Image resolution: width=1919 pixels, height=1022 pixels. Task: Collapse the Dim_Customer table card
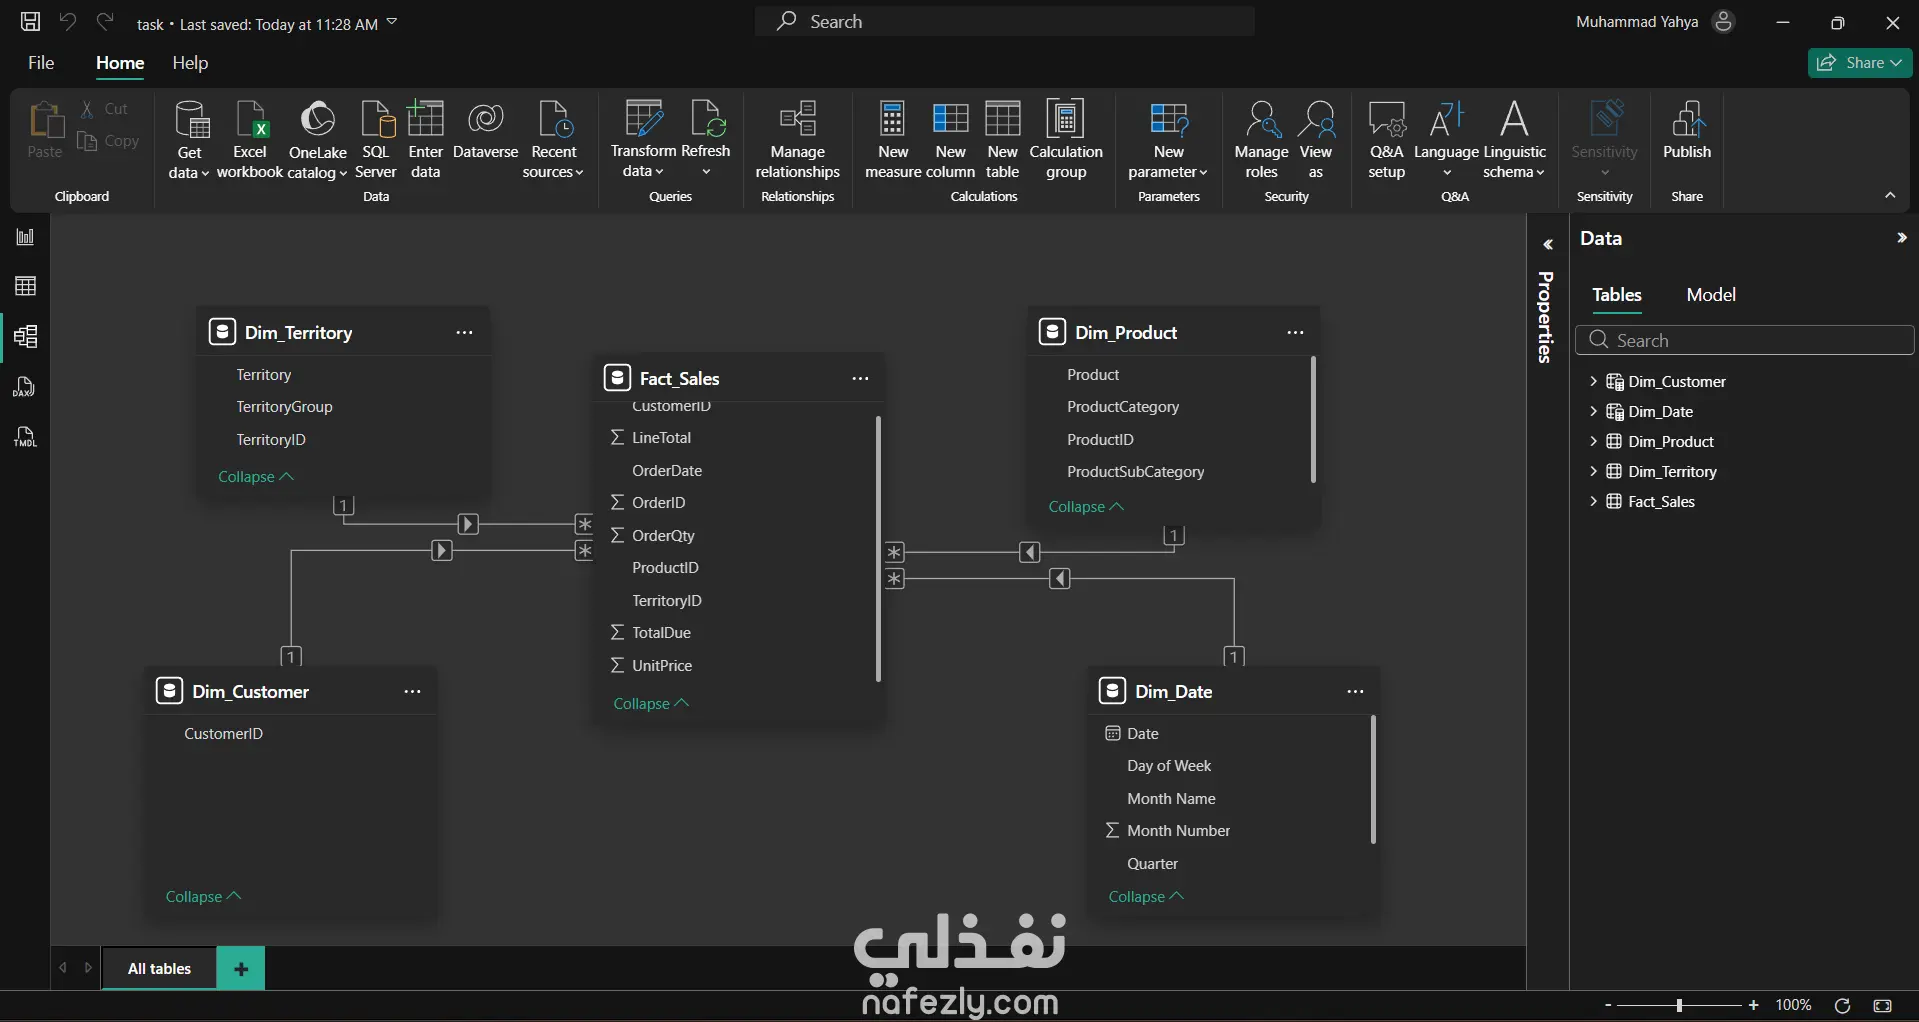click(x=203, y=897)
